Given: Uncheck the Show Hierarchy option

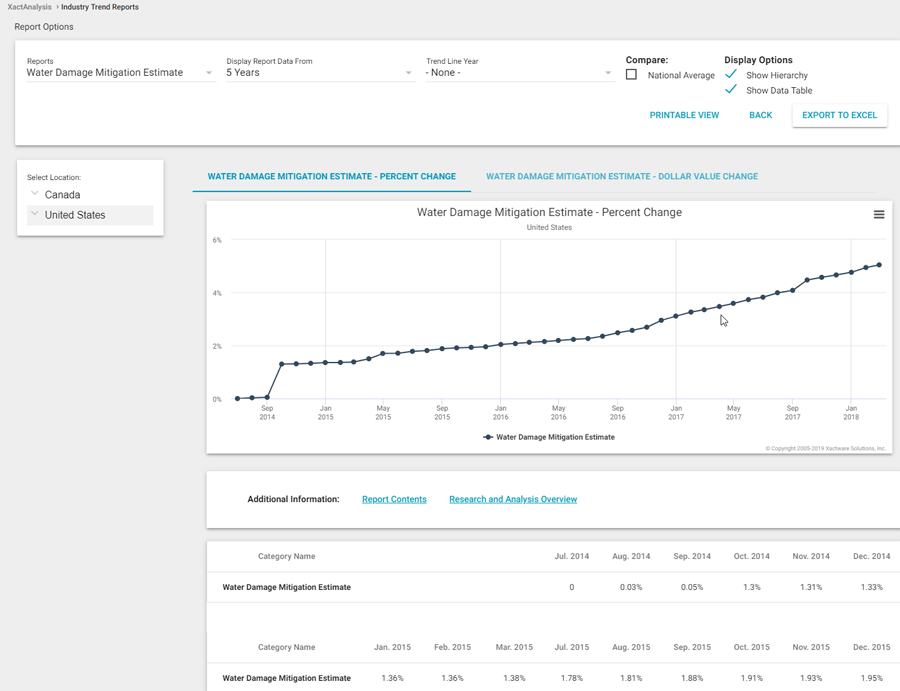Looking at the screenshot, I should [x=731, y=75].
